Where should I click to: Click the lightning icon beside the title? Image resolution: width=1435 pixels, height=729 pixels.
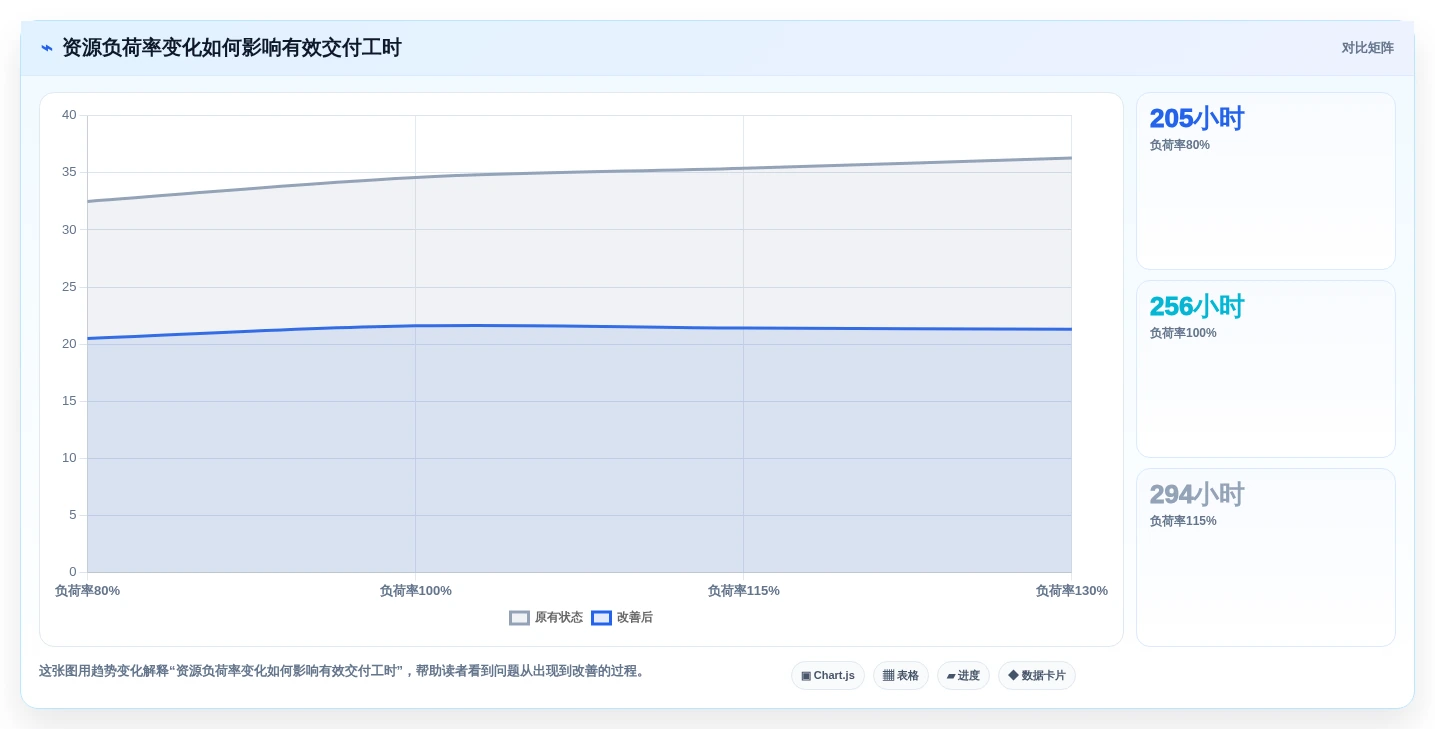[x=47, y=48]
